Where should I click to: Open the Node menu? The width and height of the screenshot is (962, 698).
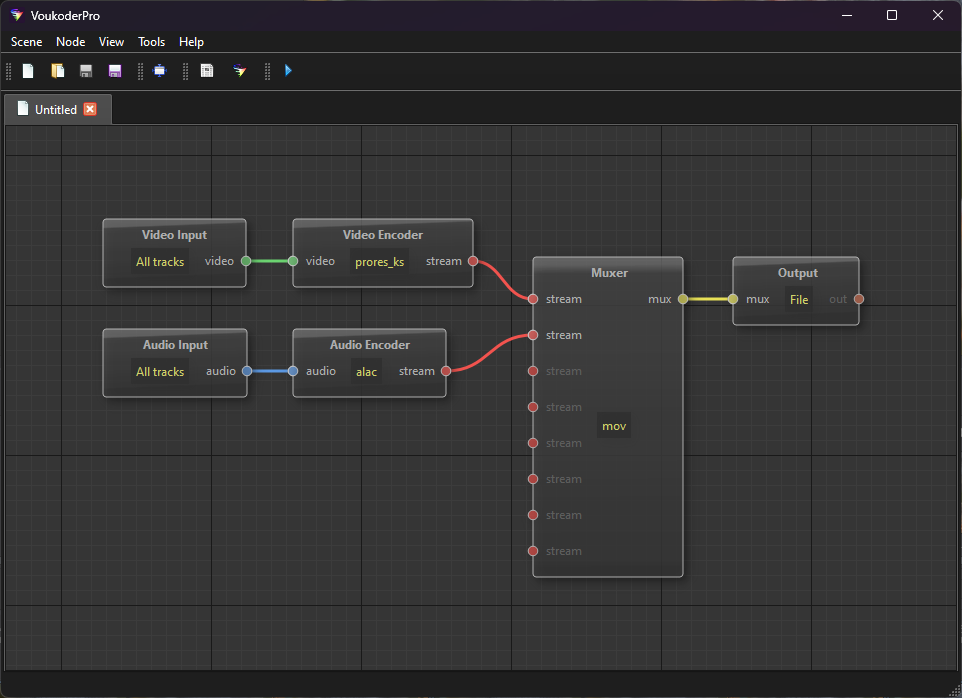(71, 42)
